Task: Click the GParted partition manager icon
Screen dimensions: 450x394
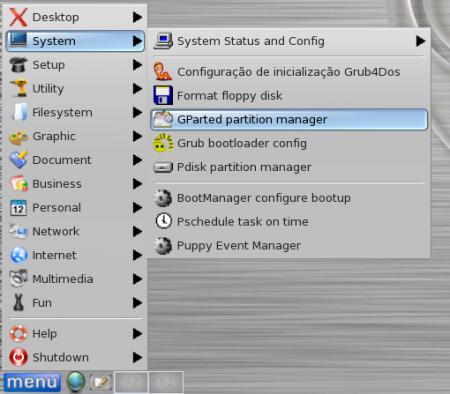Action: pyautogui.click(x=163, y=119)
